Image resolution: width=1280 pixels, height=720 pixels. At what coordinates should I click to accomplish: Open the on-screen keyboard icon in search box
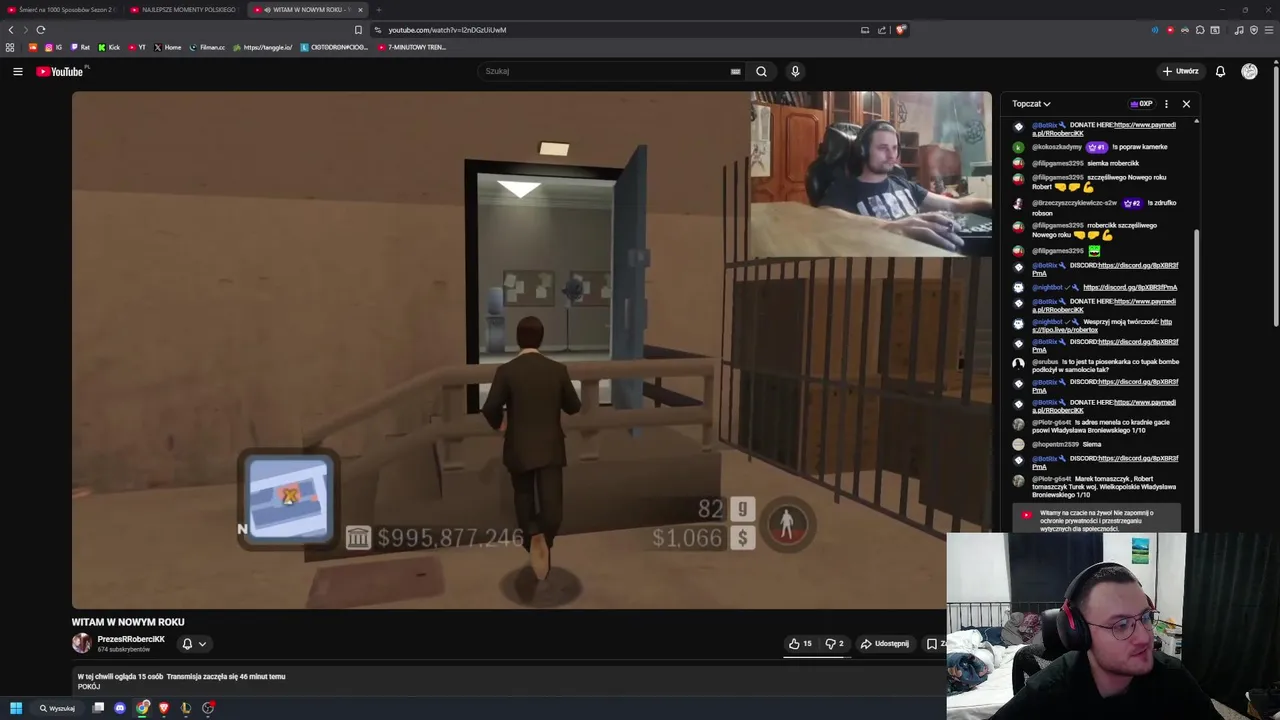[735, 71]
